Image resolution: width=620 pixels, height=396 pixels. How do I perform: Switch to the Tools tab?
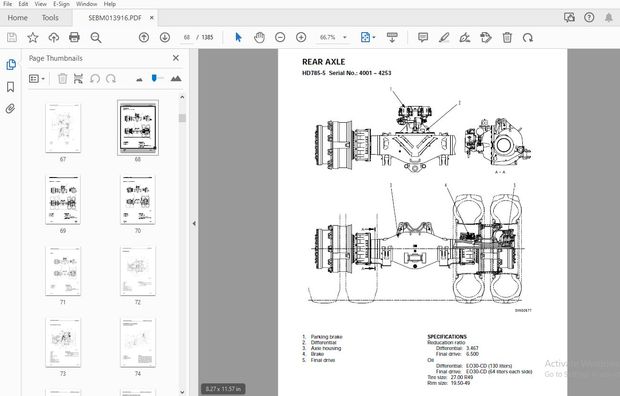coord(50,18)
